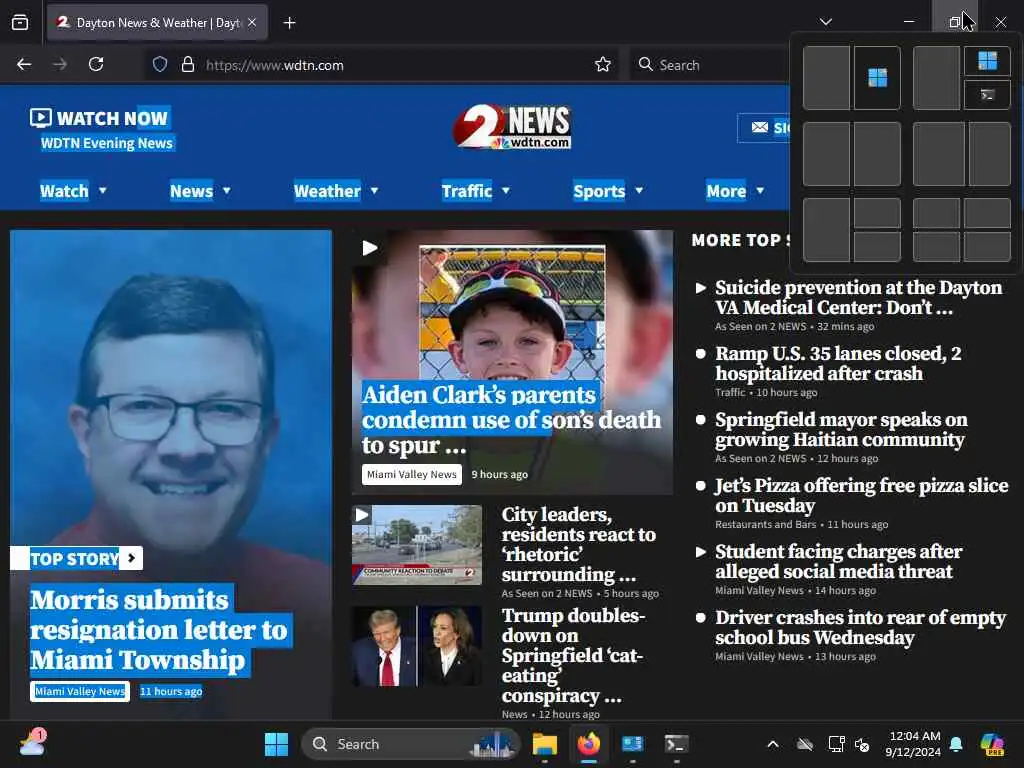
Task: Go forward to the next page
Action: (x=60, y=65)
